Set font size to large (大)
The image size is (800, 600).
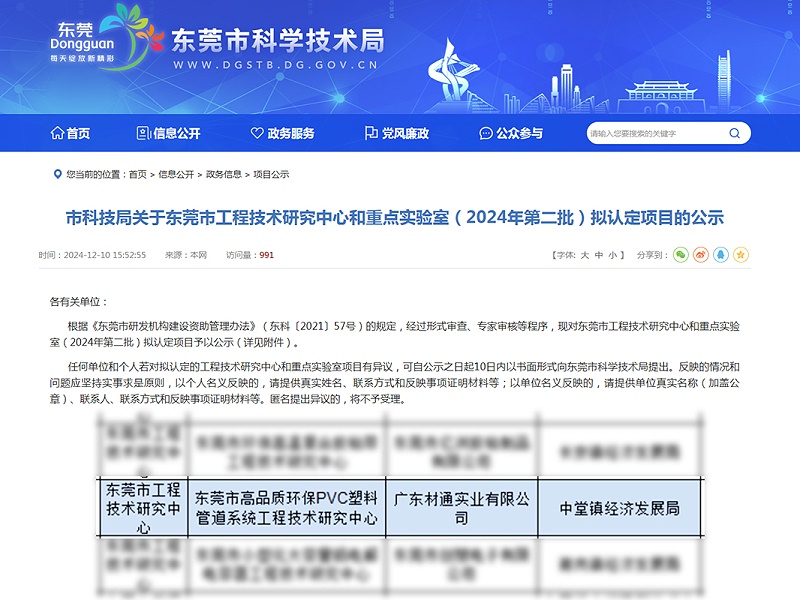click(x=585, y=255)
